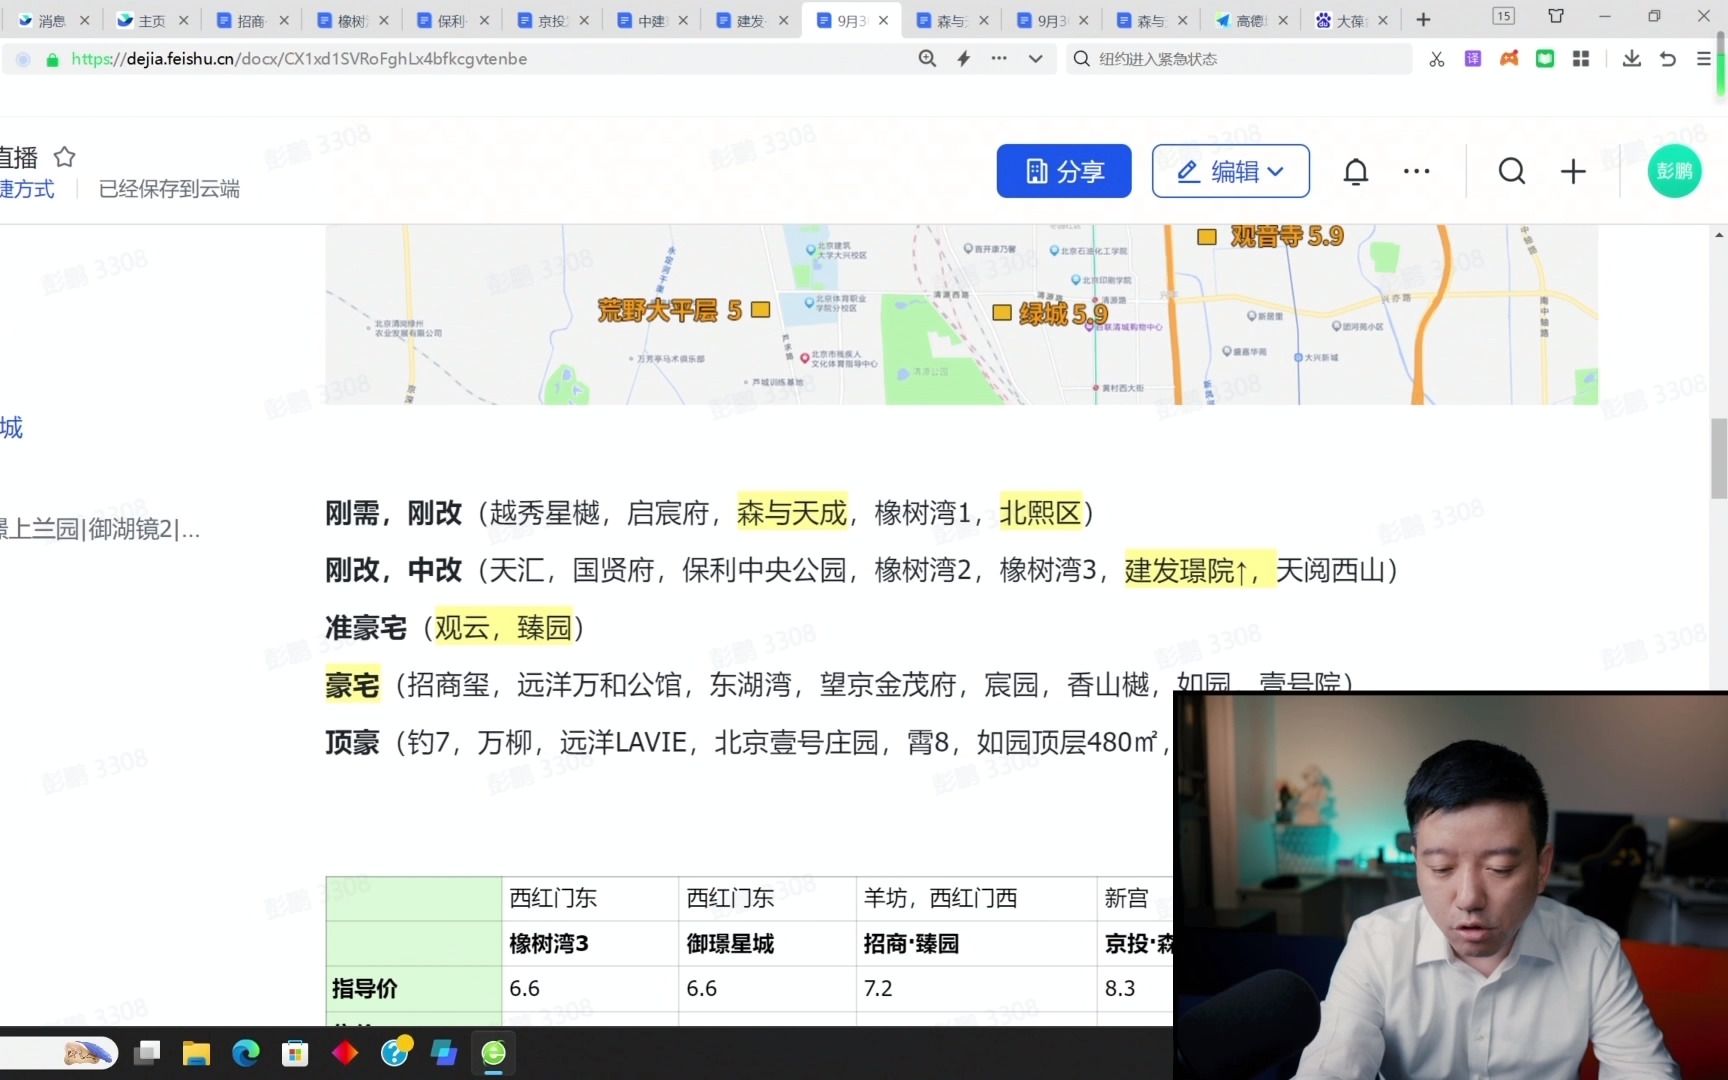Viewport: 1728px width, 1080px height.
Task: Click the 捷方式 link in the left sidebar
Action: pos(27,189)
